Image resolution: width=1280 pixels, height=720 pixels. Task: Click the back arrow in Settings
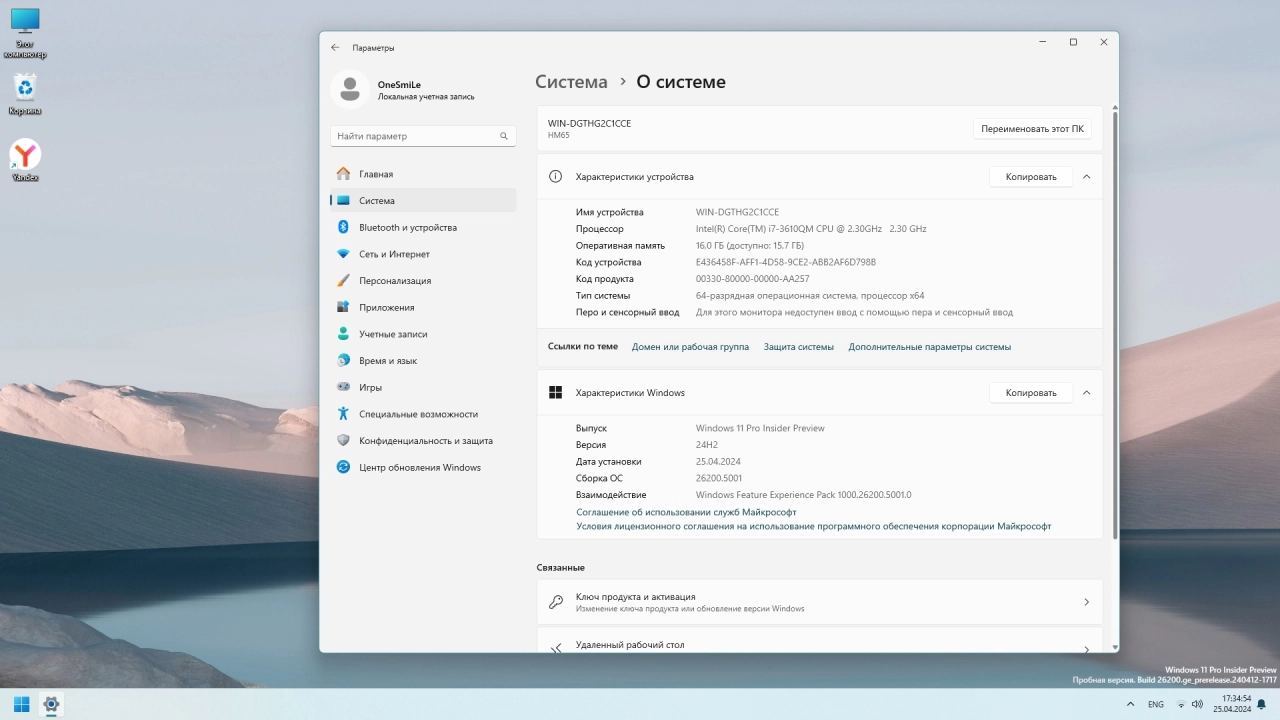click(x=335, y=47)
